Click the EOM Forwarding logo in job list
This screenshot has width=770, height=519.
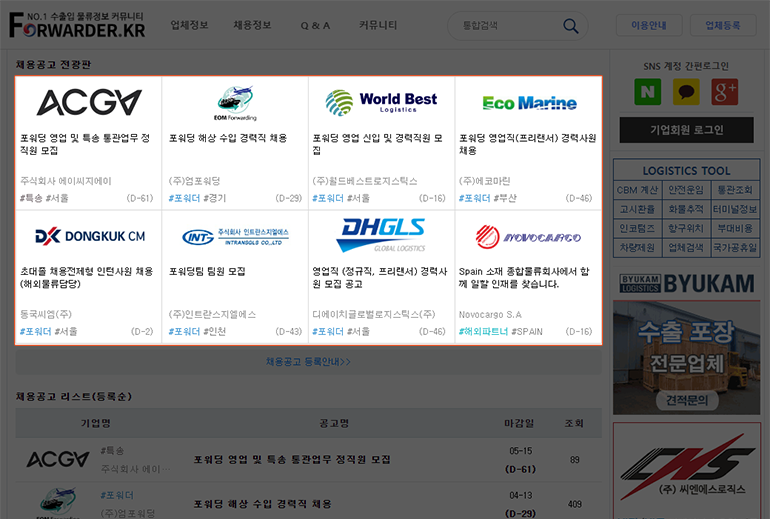(57, 503)
